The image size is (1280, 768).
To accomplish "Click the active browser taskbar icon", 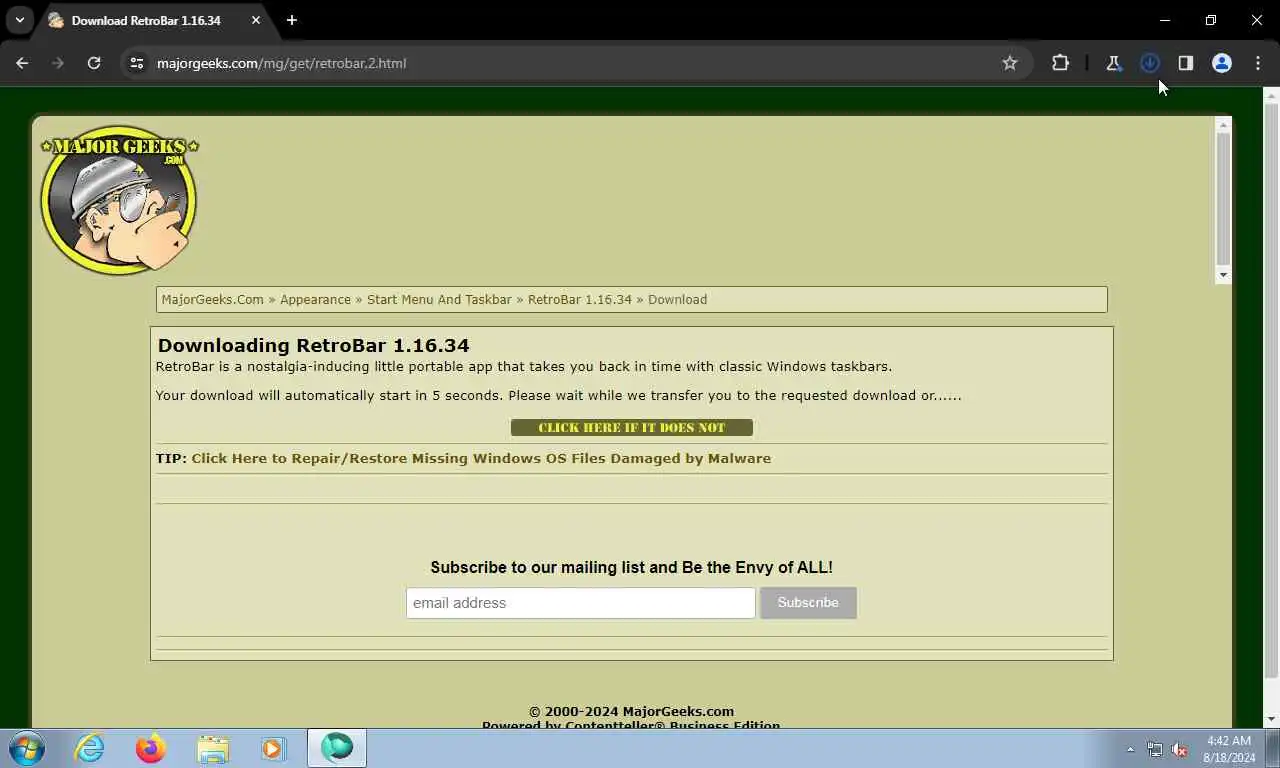I will coord(337,748).
